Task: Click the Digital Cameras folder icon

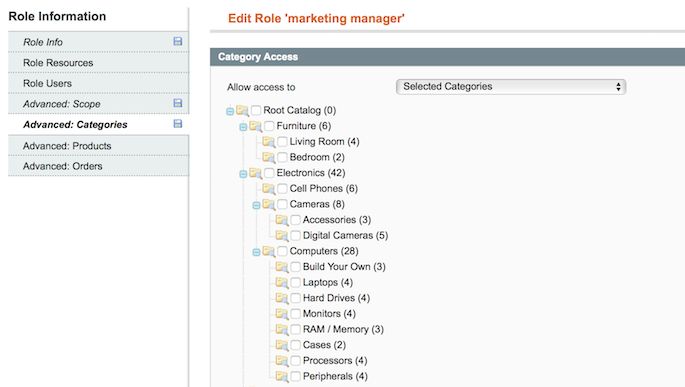Action: [x=282, y=236]
